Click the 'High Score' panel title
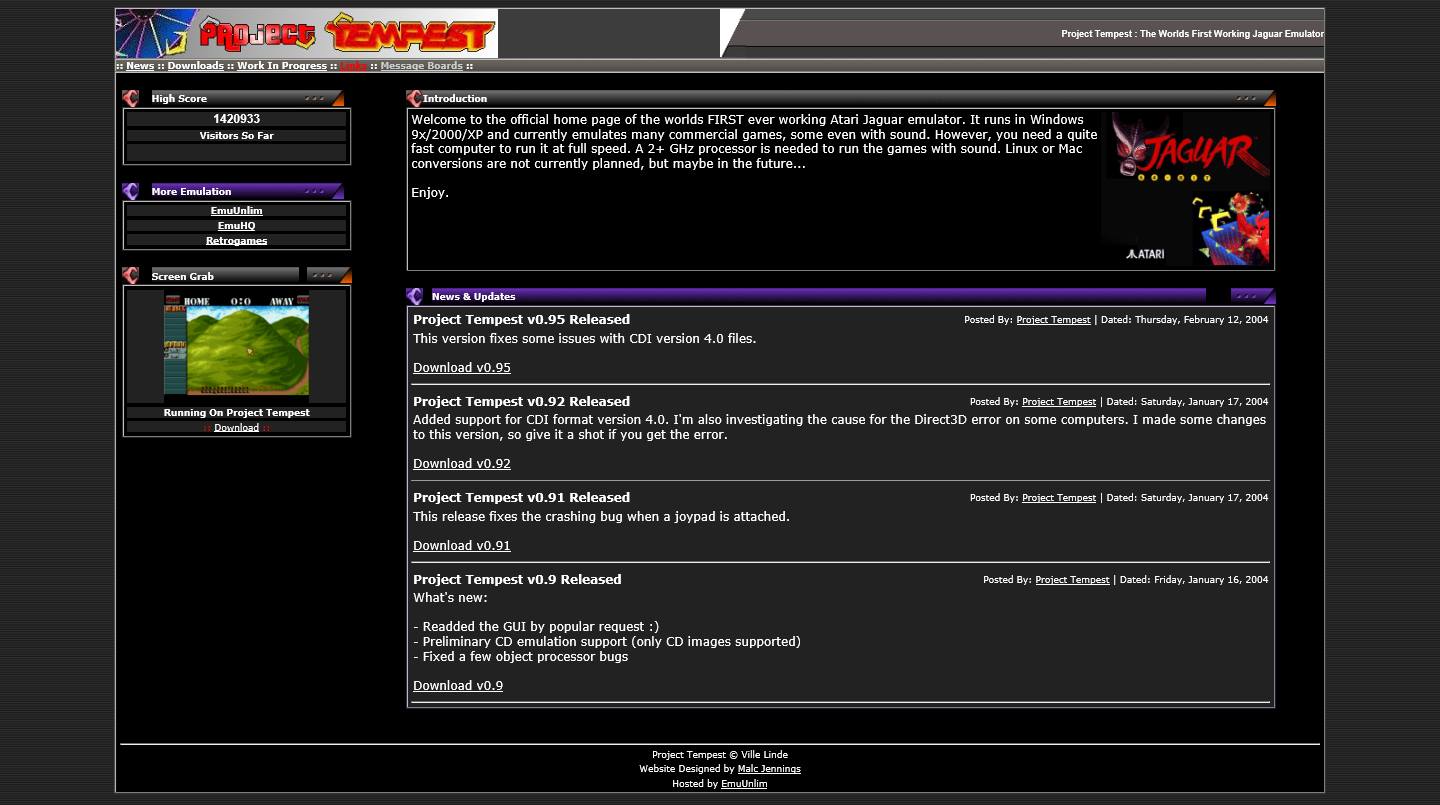Screen dimensions: 1440x805 click(179, 99)
